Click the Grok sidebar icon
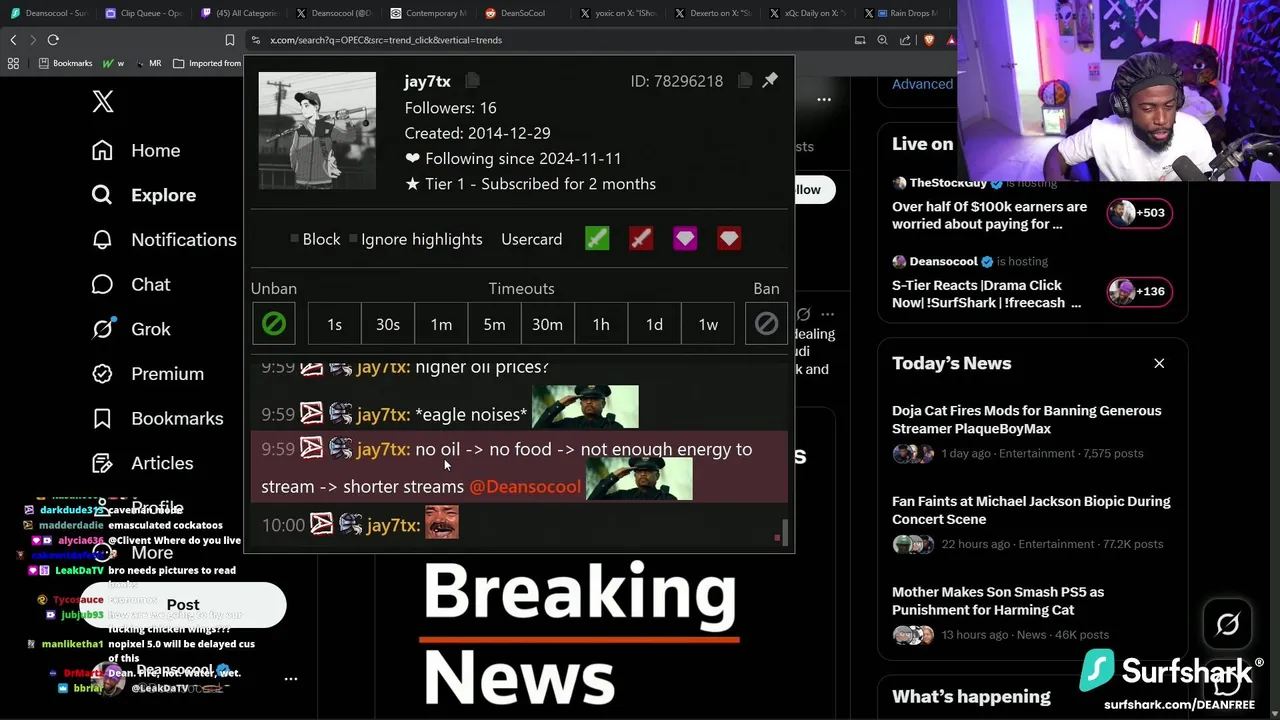This screenshot has height=720, width=1280. (x=102, y=329)
